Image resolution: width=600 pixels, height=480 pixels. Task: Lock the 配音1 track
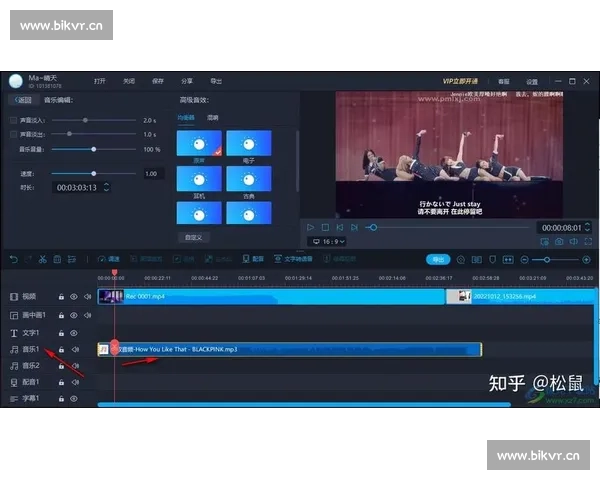pyautogui.click(x=61, y=382)
